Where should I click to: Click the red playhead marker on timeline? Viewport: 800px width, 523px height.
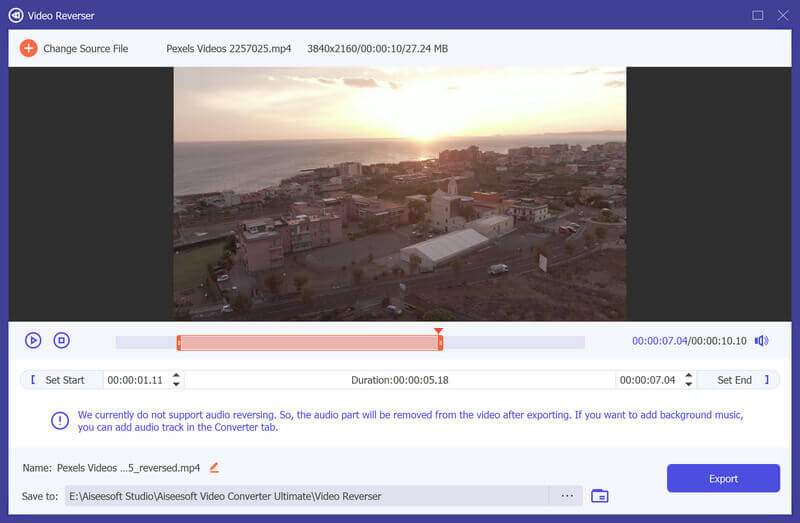[438, 331]
